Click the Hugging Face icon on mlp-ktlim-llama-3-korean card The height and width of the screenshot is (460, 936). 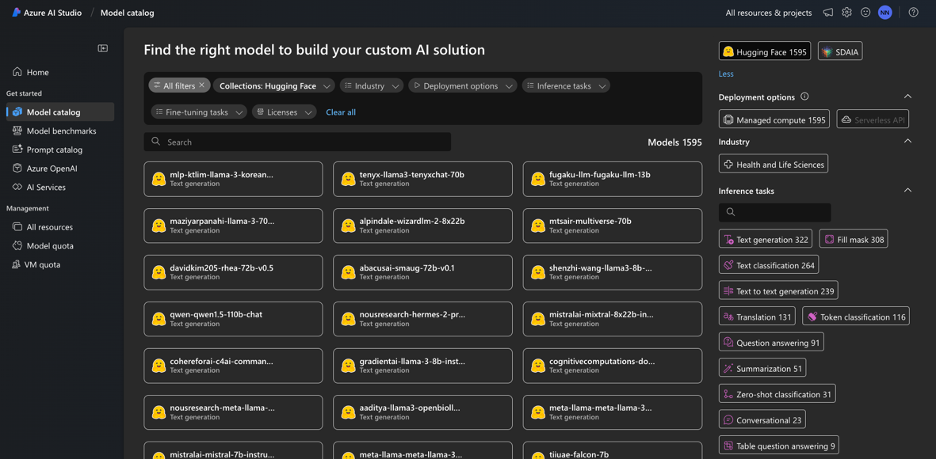coord(158,179)
